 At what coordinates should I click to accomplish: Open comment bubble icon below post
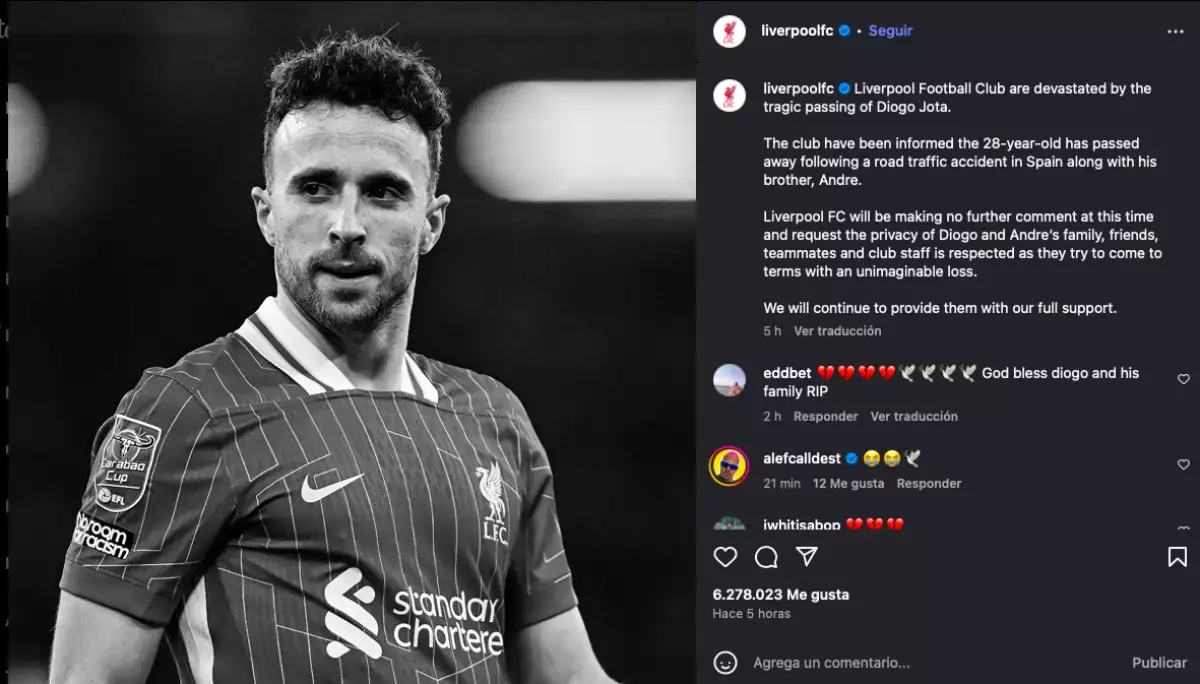(766, 557)
